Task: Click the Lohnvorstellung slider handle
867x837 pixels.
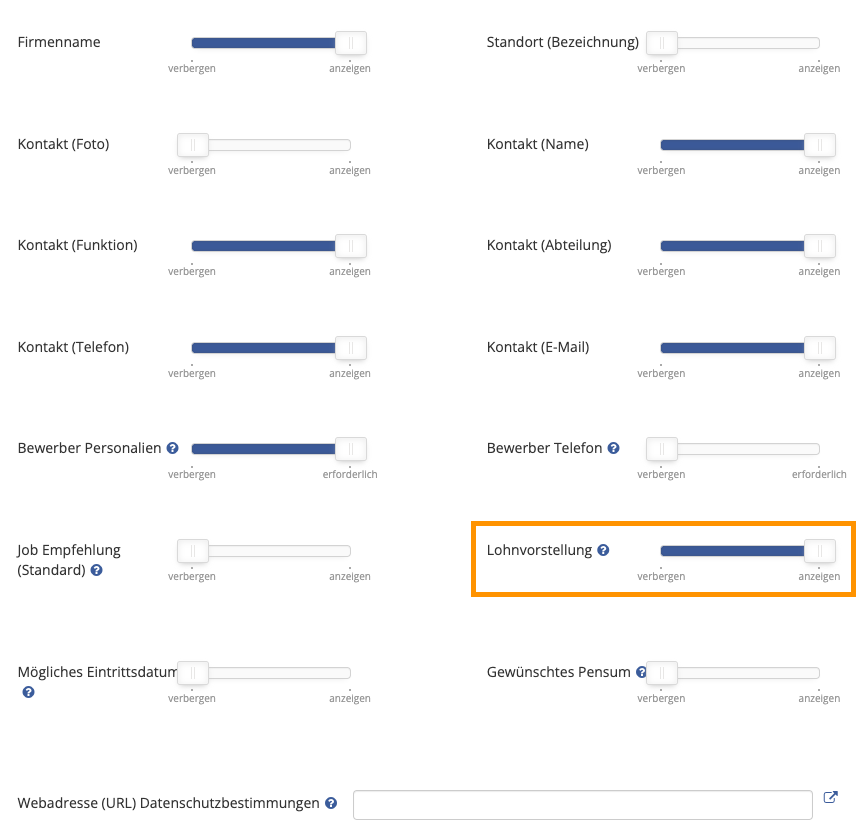Action: click(x=819, y=551)
